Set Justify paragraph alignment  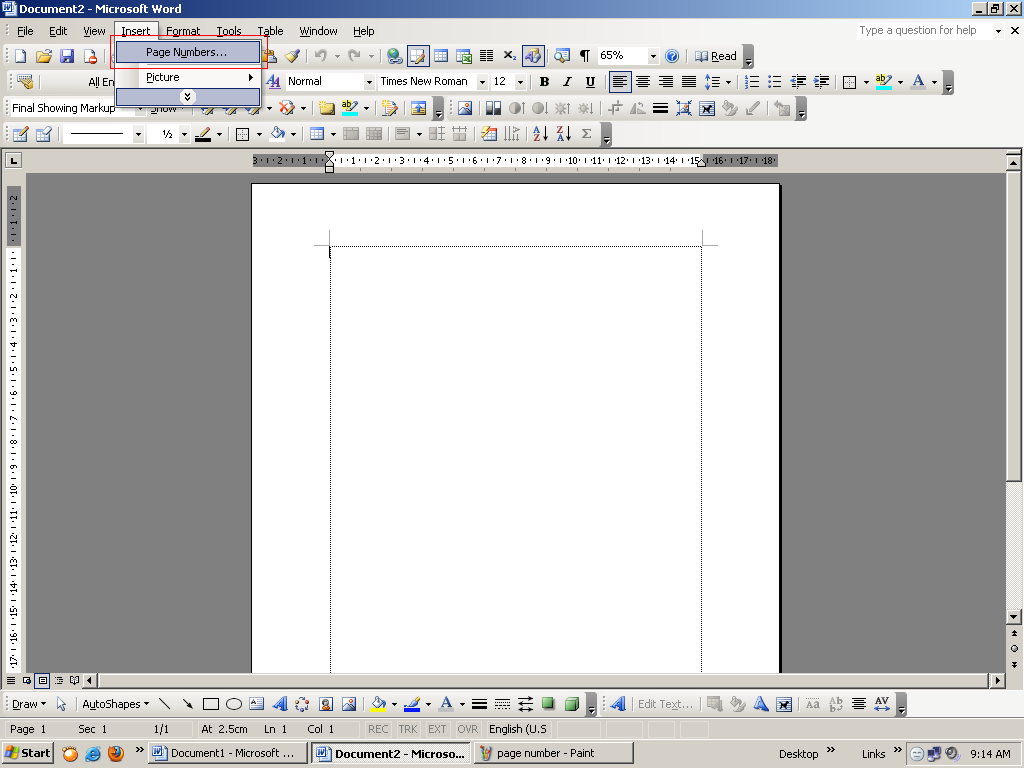click(x=689, y=82)
